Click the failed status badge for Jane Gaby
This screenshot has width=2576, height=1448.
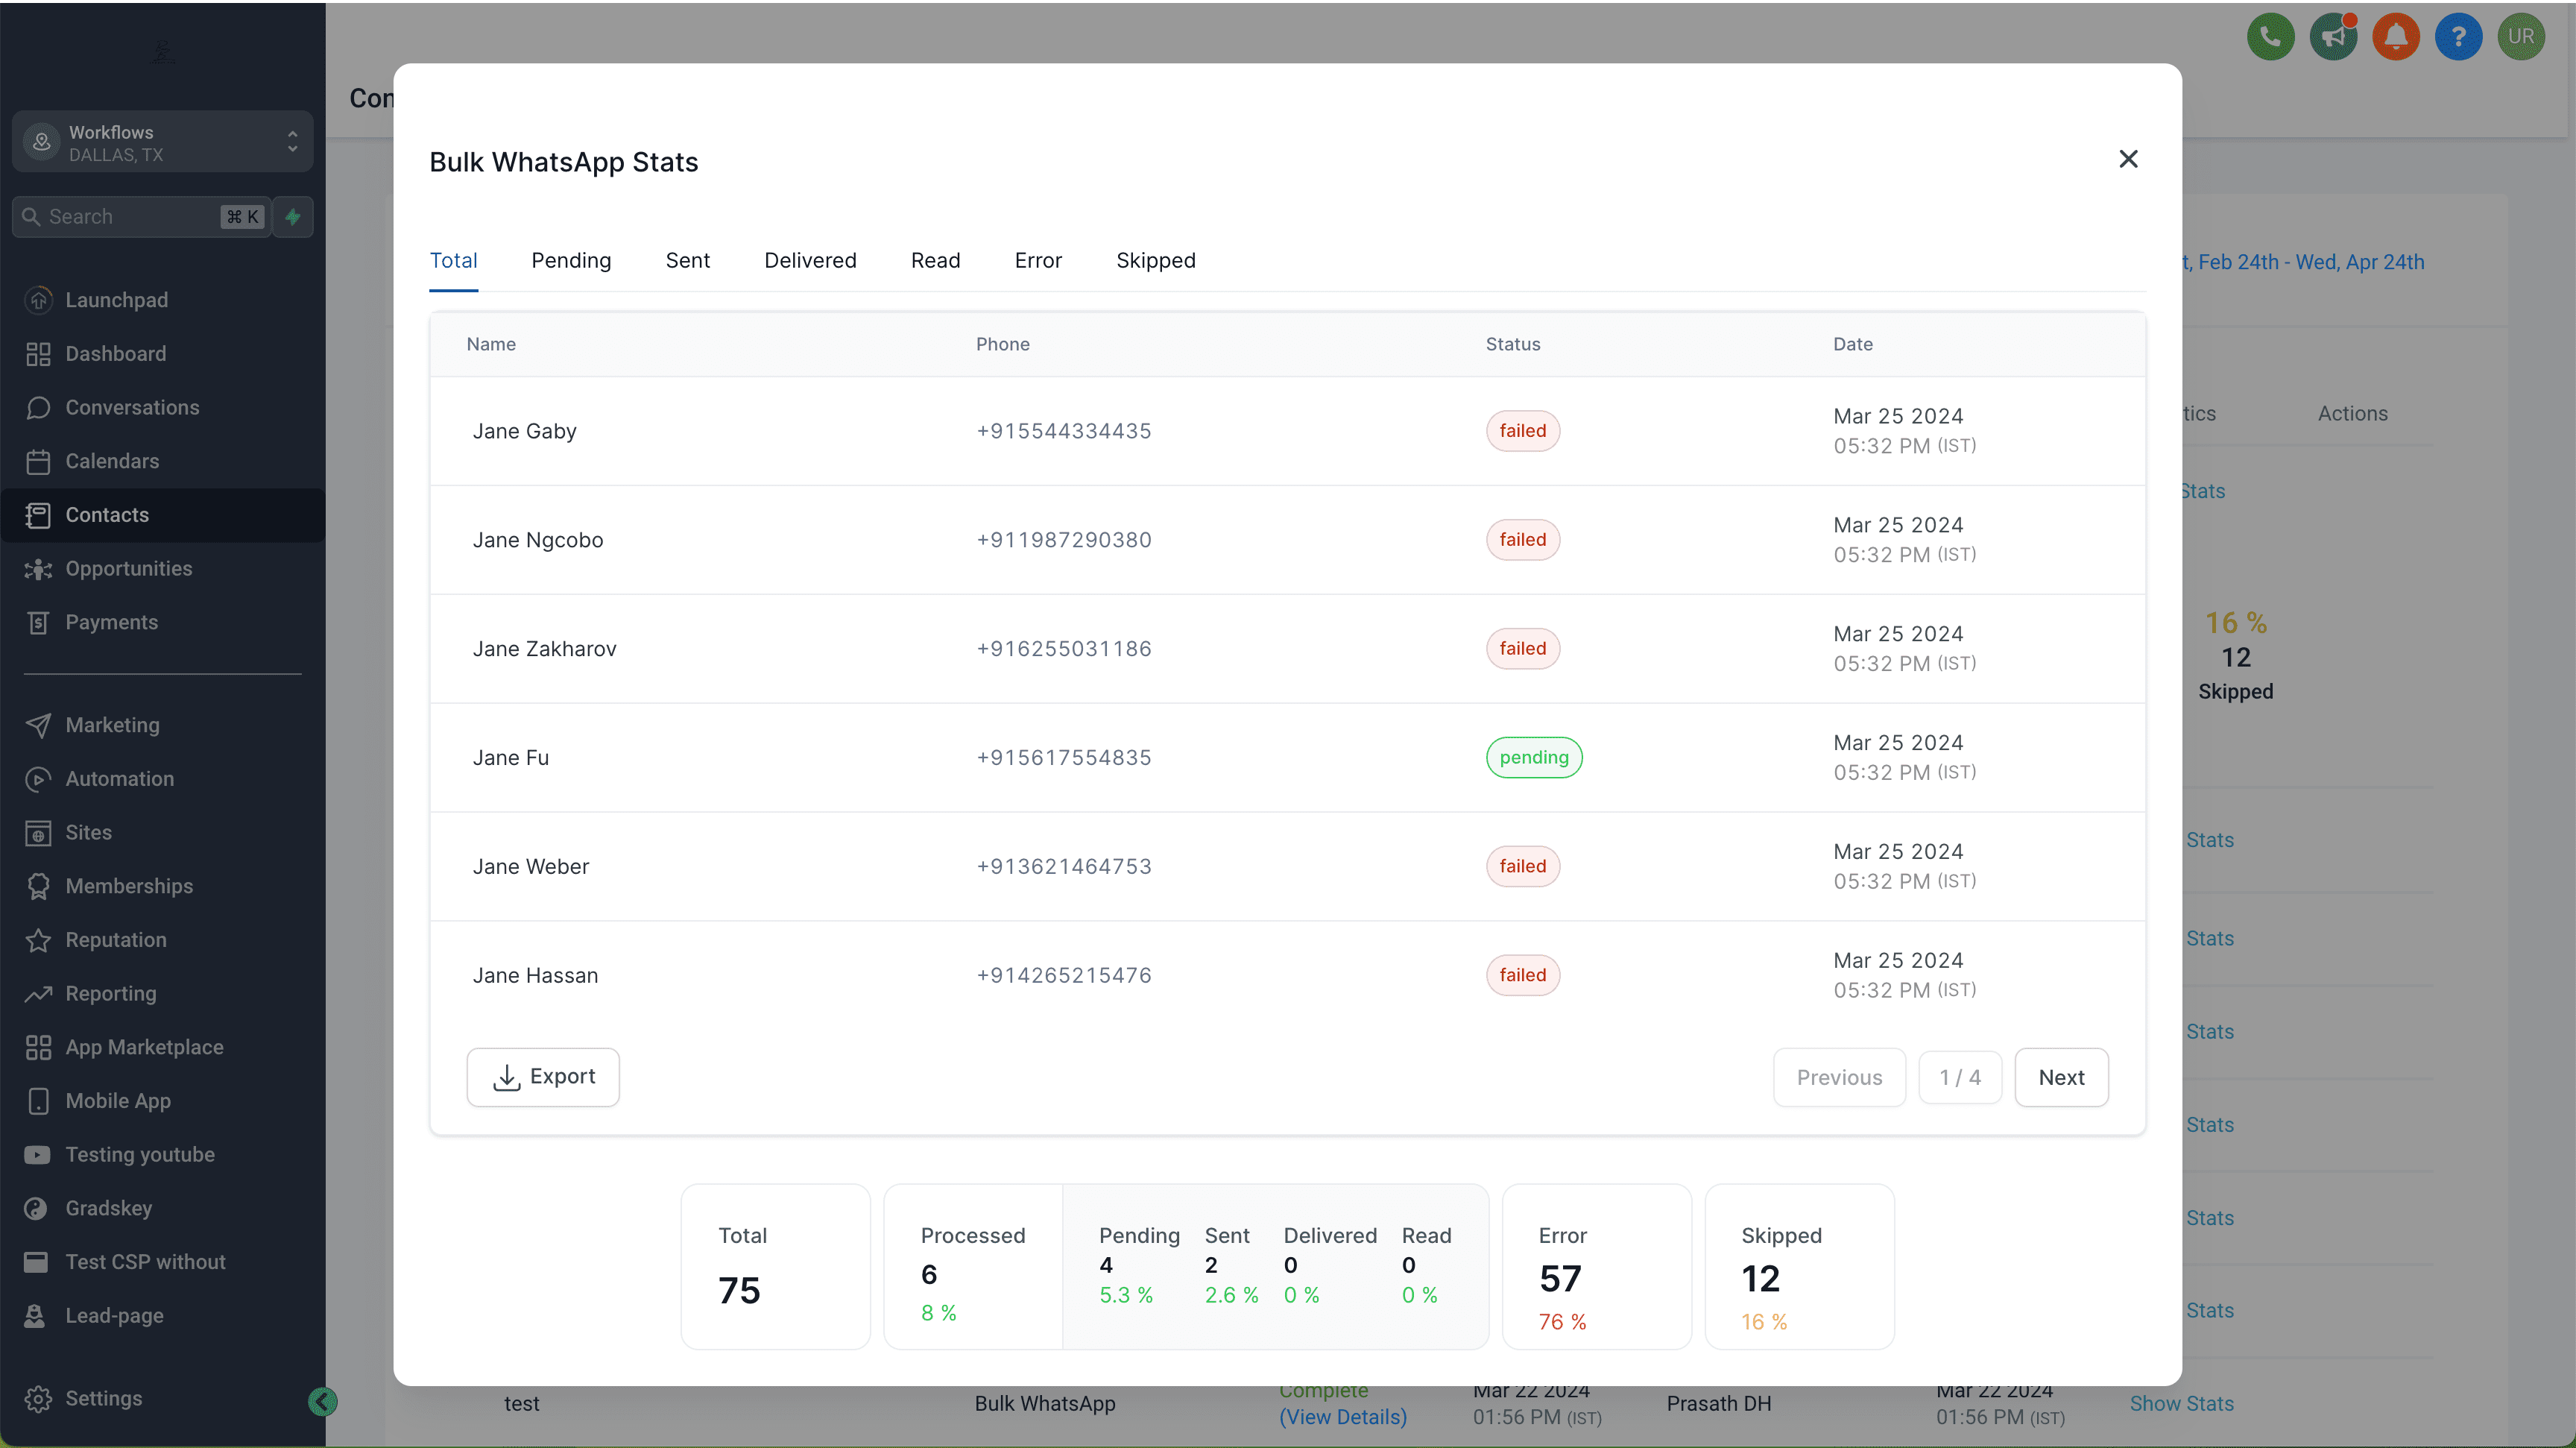pyautogui.click(x=1522, y=431)
